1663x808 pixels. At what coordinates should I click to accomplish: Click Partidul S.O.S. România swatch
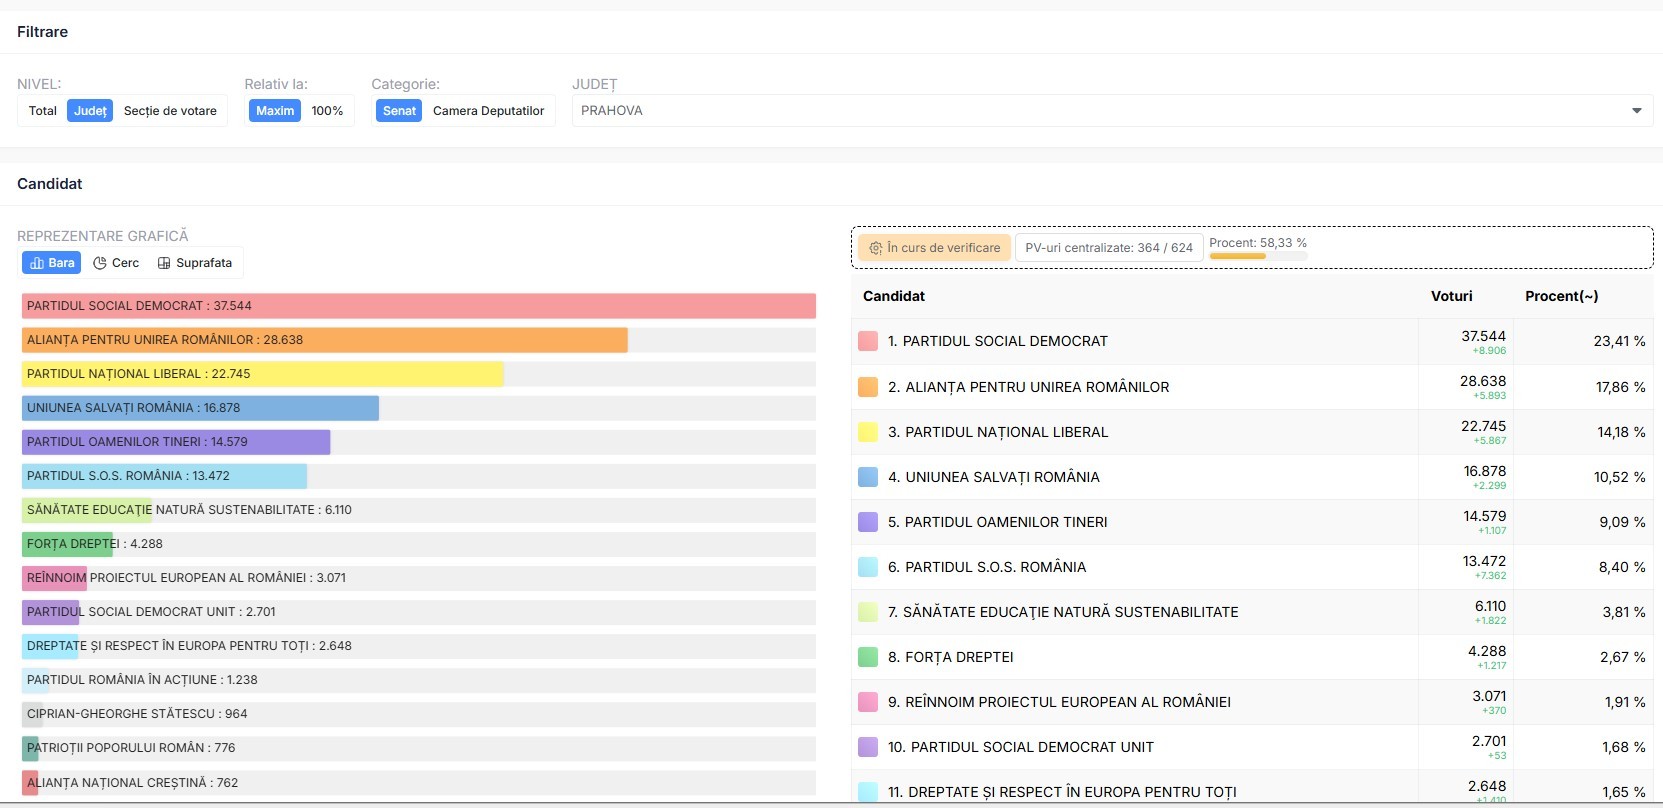pyautogui.click(x=868, y=567)
